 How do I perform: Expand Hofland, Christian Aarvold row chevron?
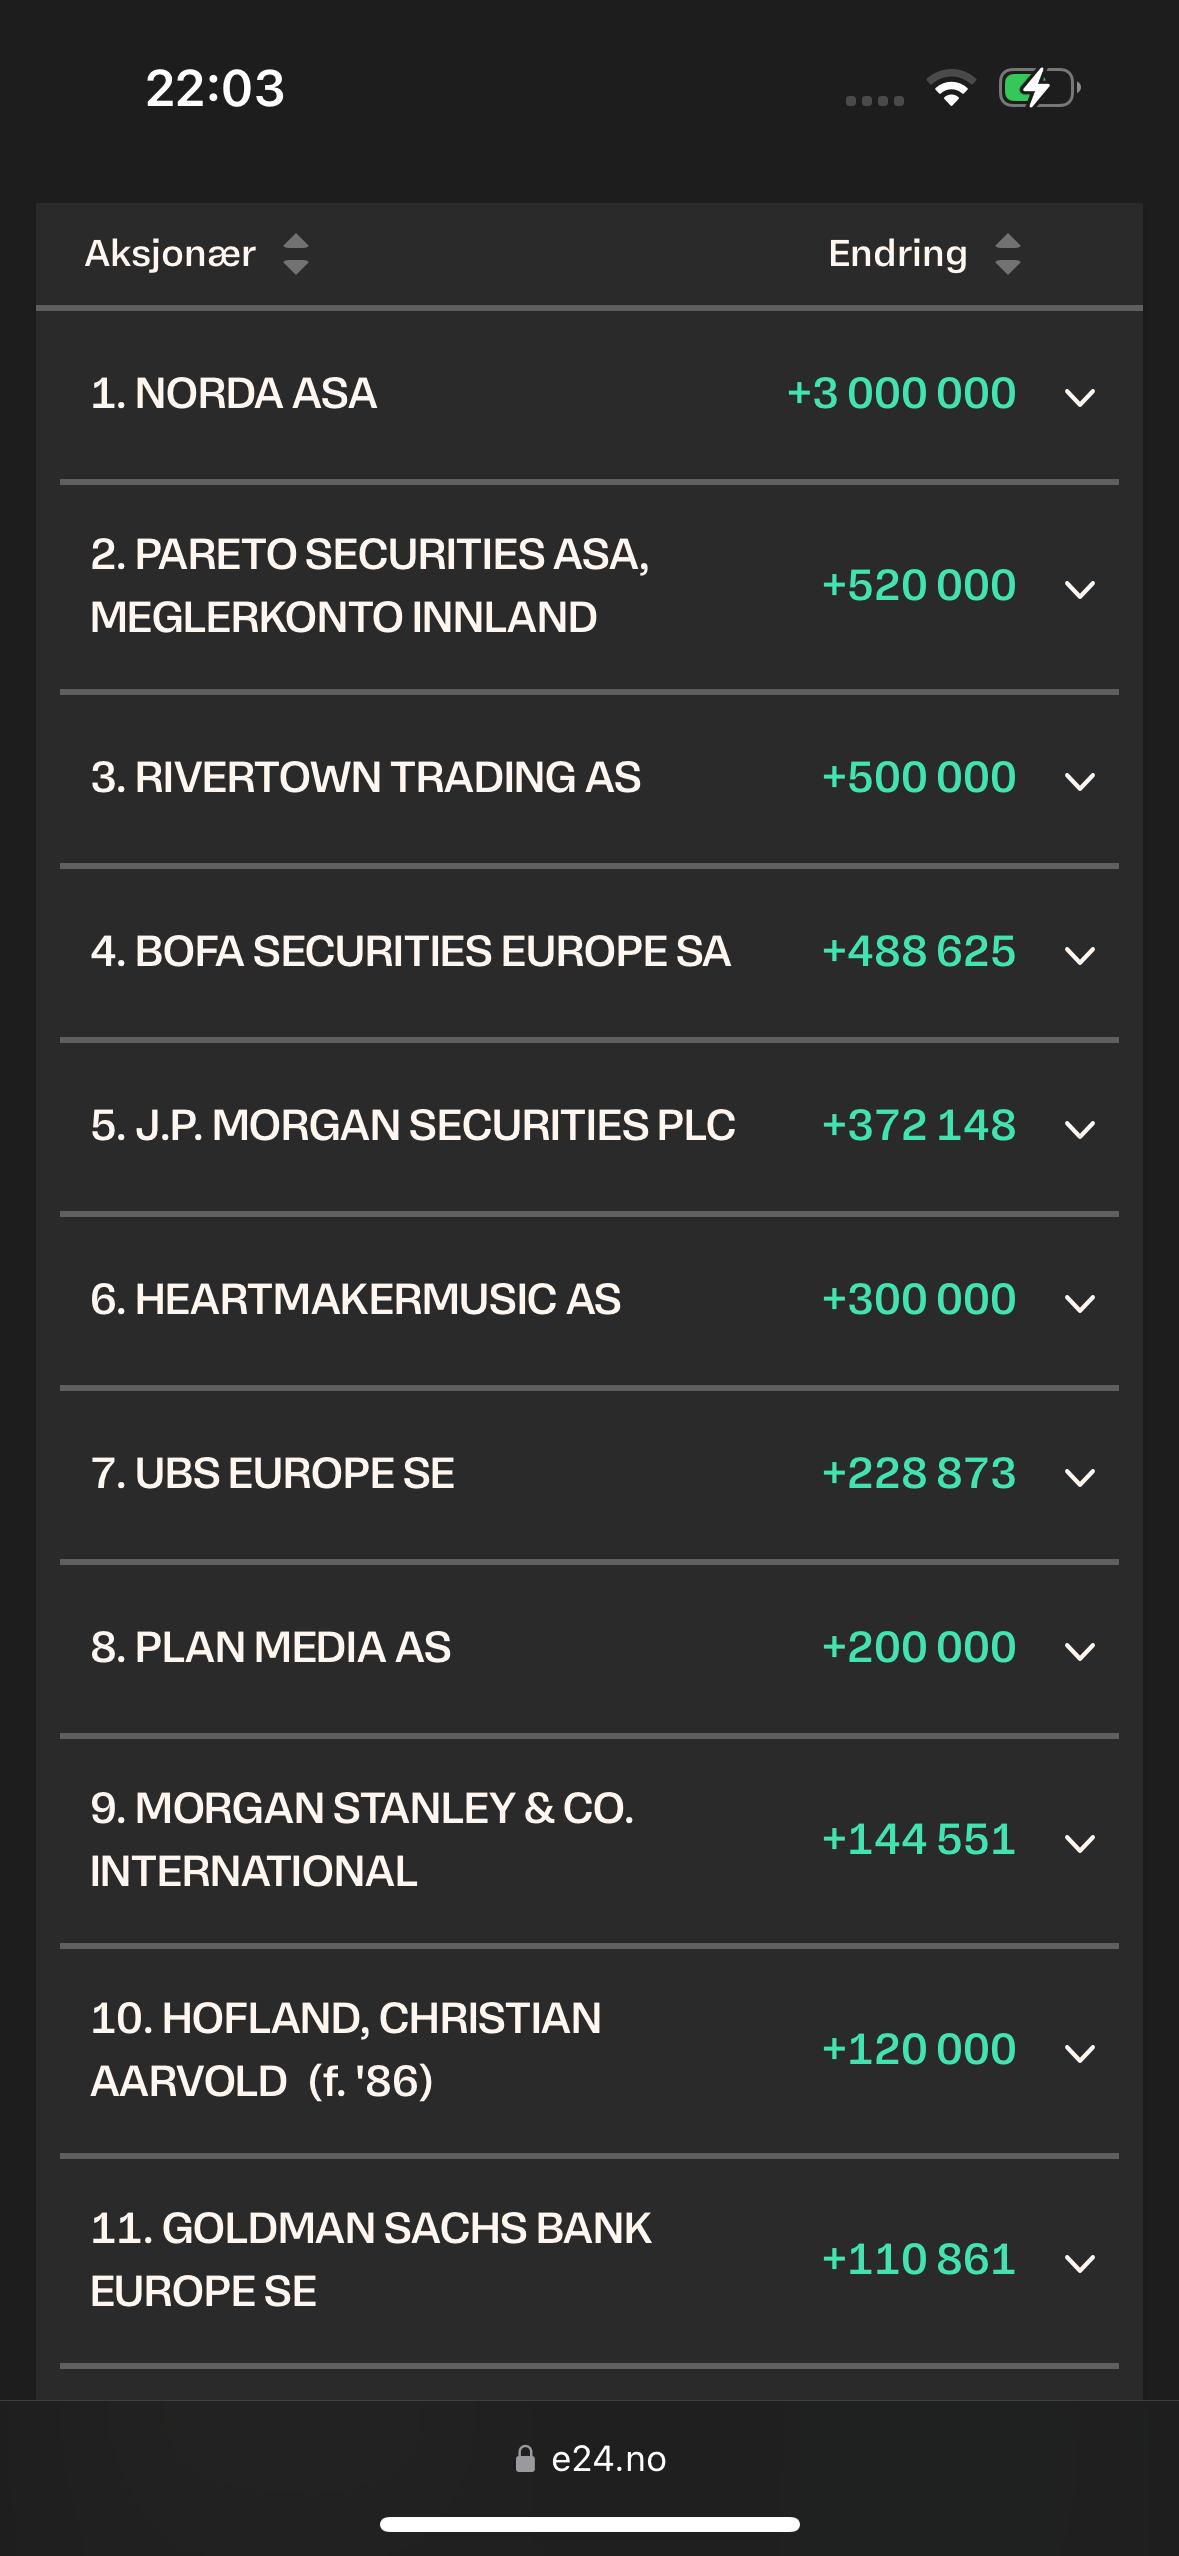(x=1080, y=2053)
